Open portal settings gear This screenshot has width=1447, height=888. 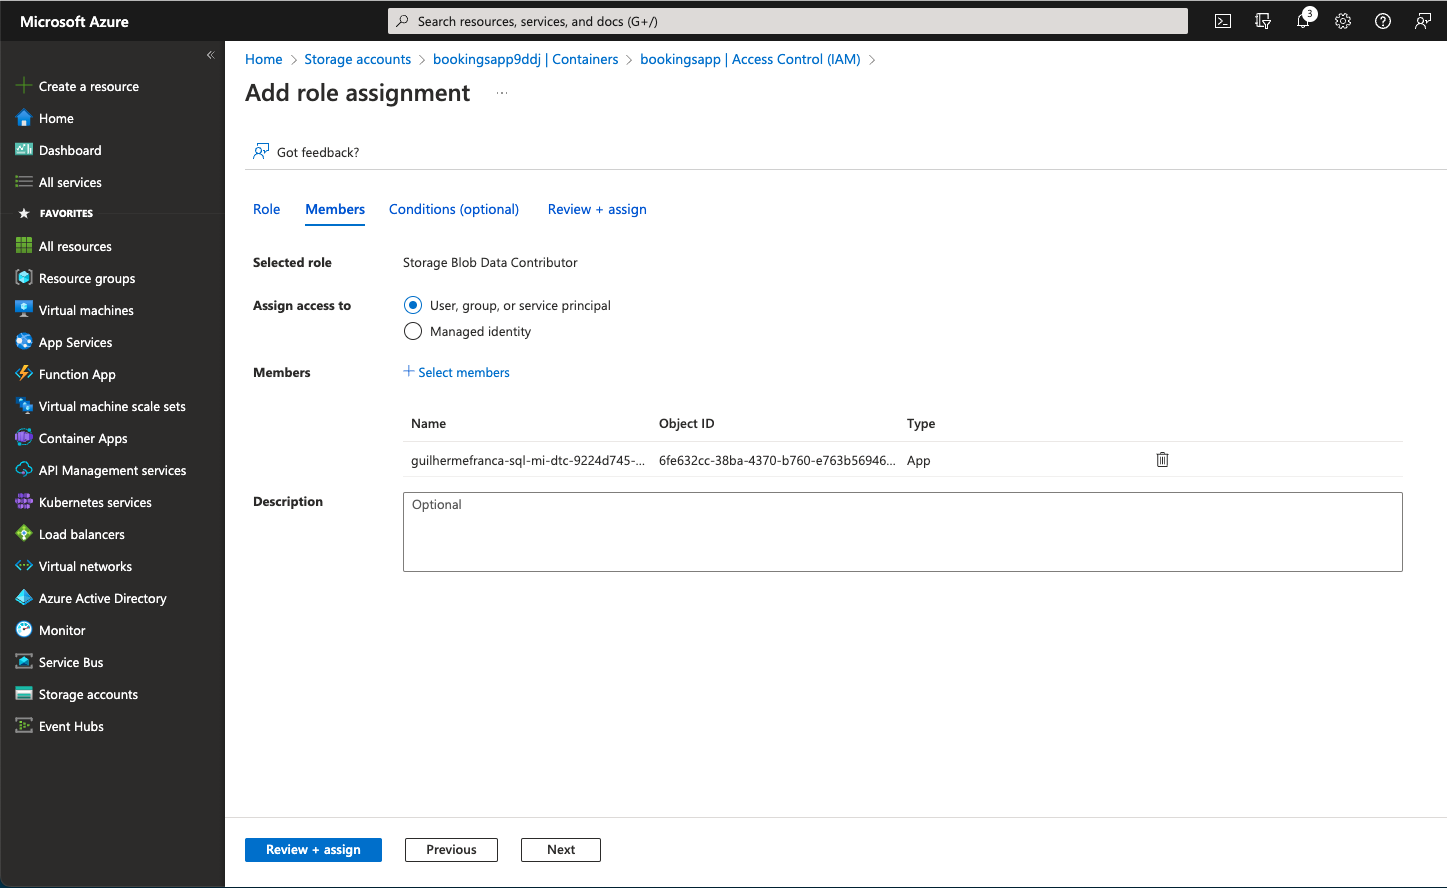(1343, 21)
